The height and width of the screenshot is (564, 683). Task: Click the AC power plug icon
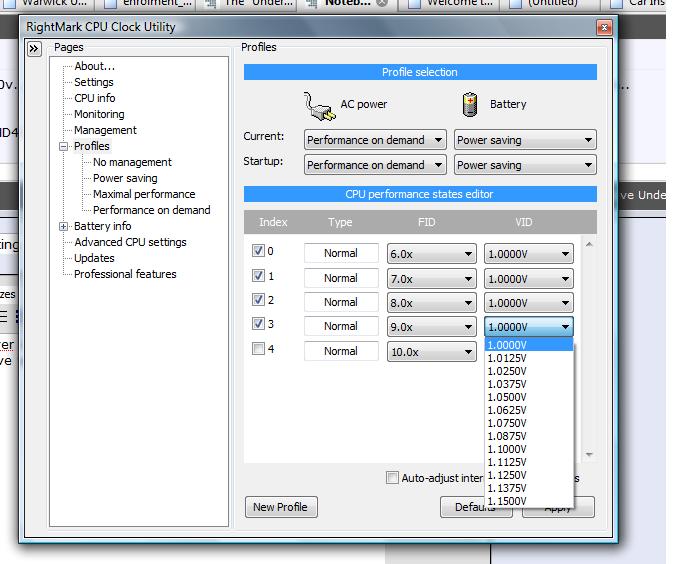click(319, 106)
